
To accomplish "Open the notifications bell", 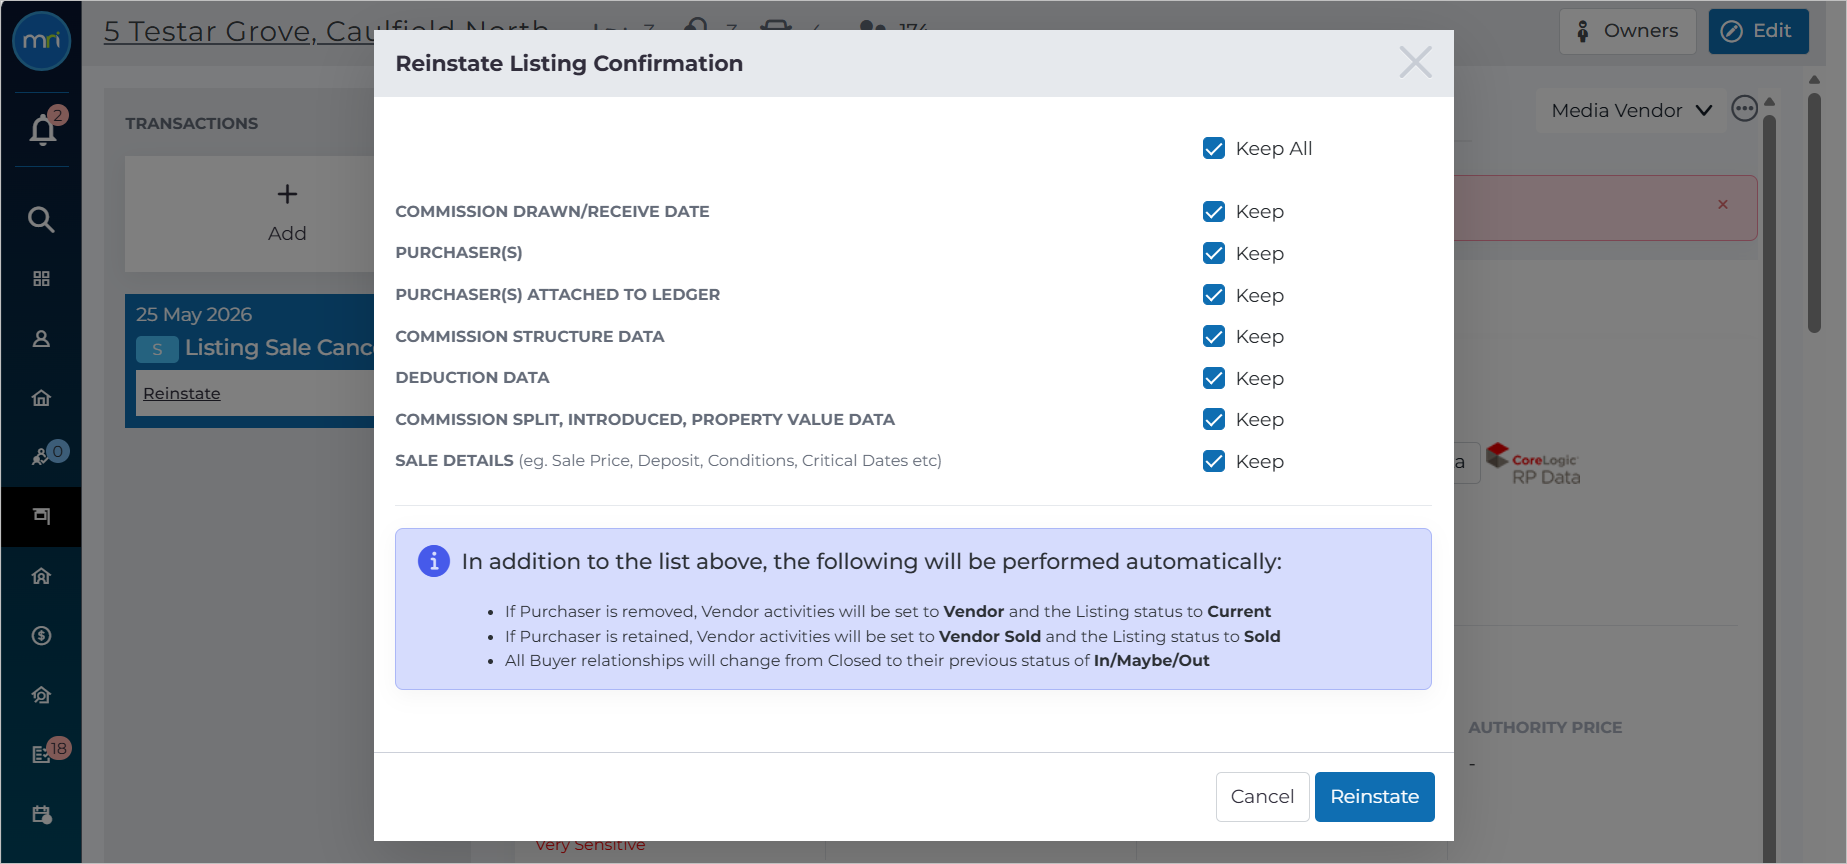I will click(x=43, y=129).
